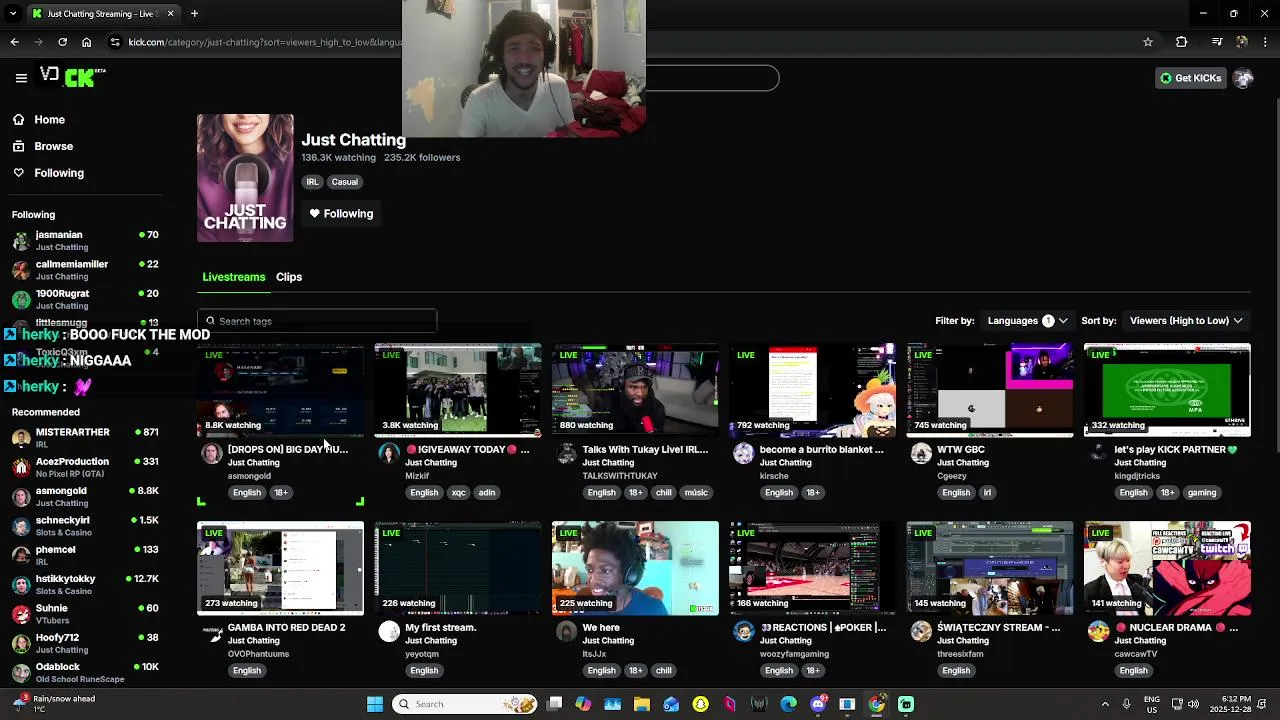The image size is (1280, 720).
Task: Open the Home sidebar link
Action: [39, 120]
